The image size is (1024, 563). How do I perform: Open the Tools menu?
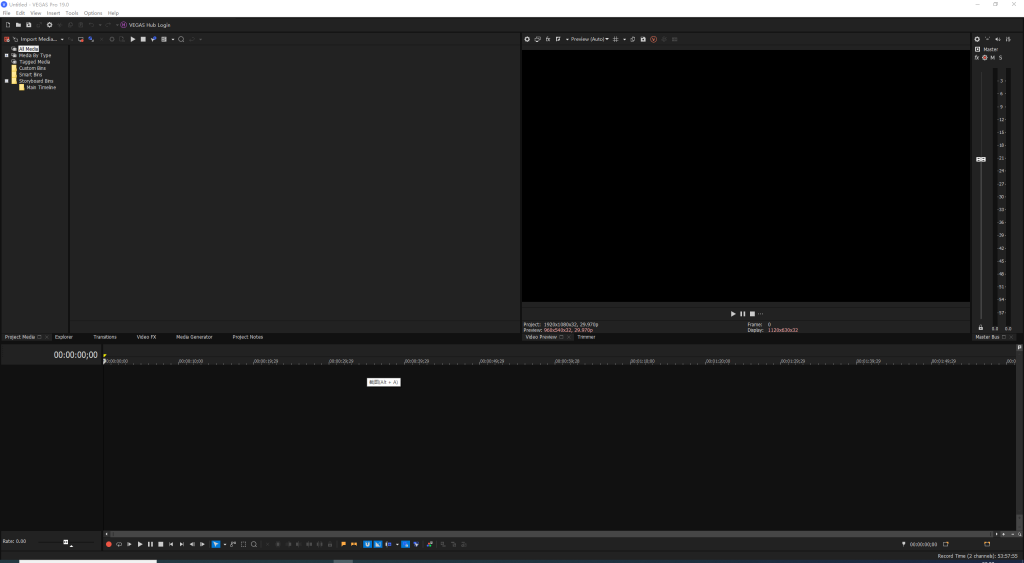tap(72, 13)
